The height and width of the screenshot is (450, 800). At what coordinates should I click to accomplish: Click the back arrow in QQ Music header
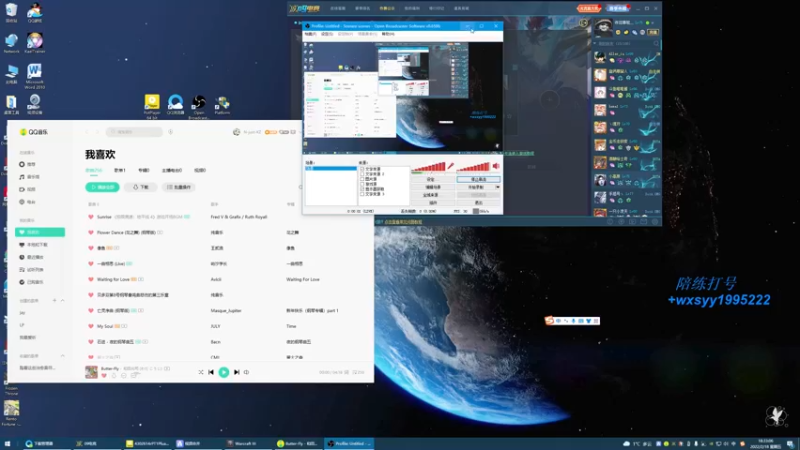pos(87,132)
